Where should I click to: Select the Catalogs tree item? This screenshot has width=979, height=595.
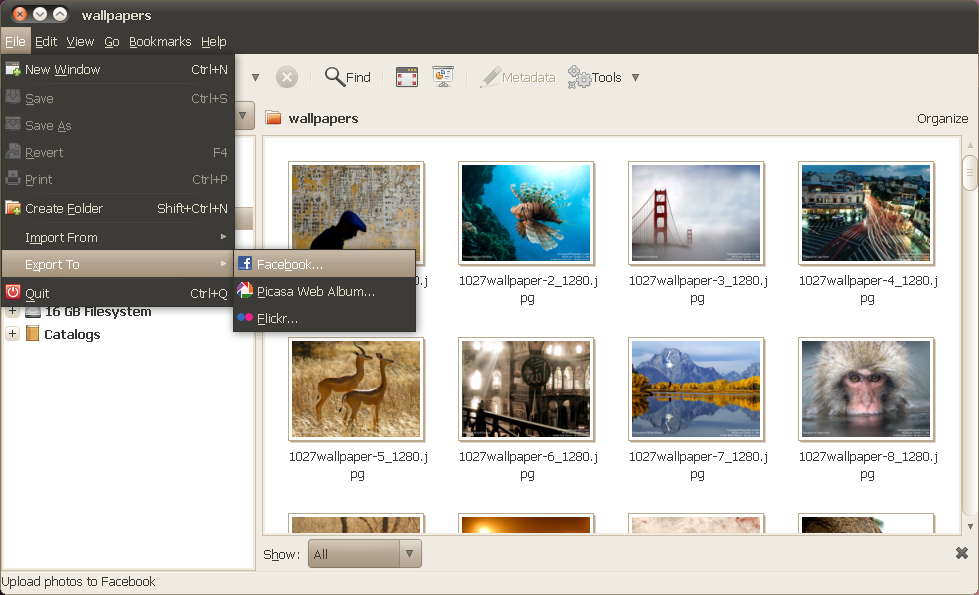click(72, 334)
